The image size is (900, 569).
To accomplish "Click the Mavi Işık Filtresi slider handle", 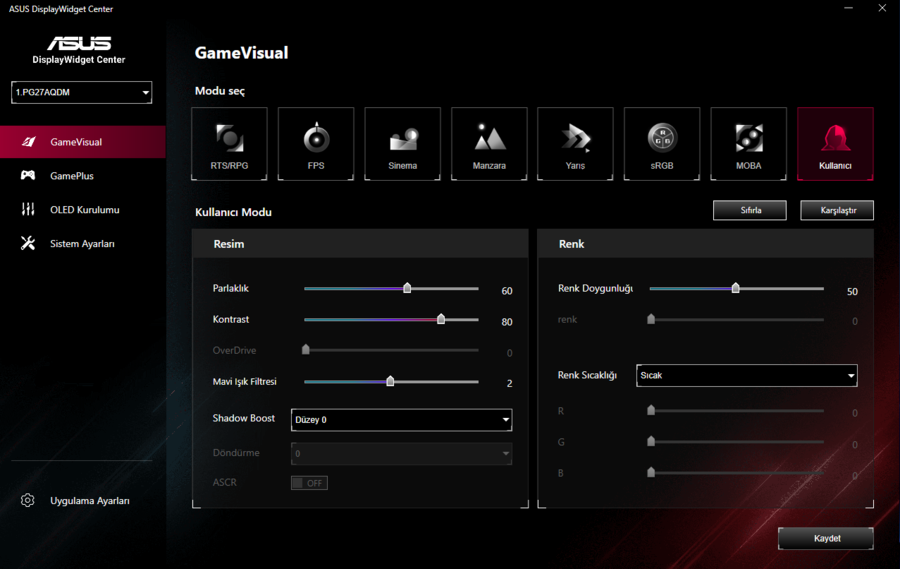I will click(390, 381).
